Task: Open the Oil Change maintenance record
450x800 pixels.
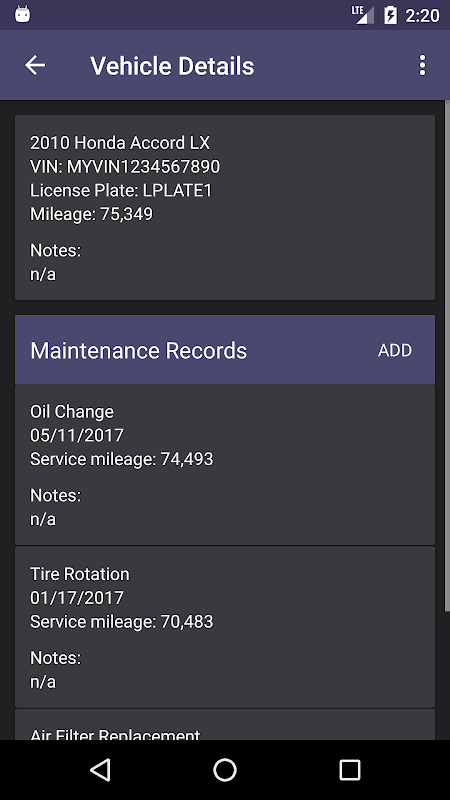Action: [x=225, y=465]
